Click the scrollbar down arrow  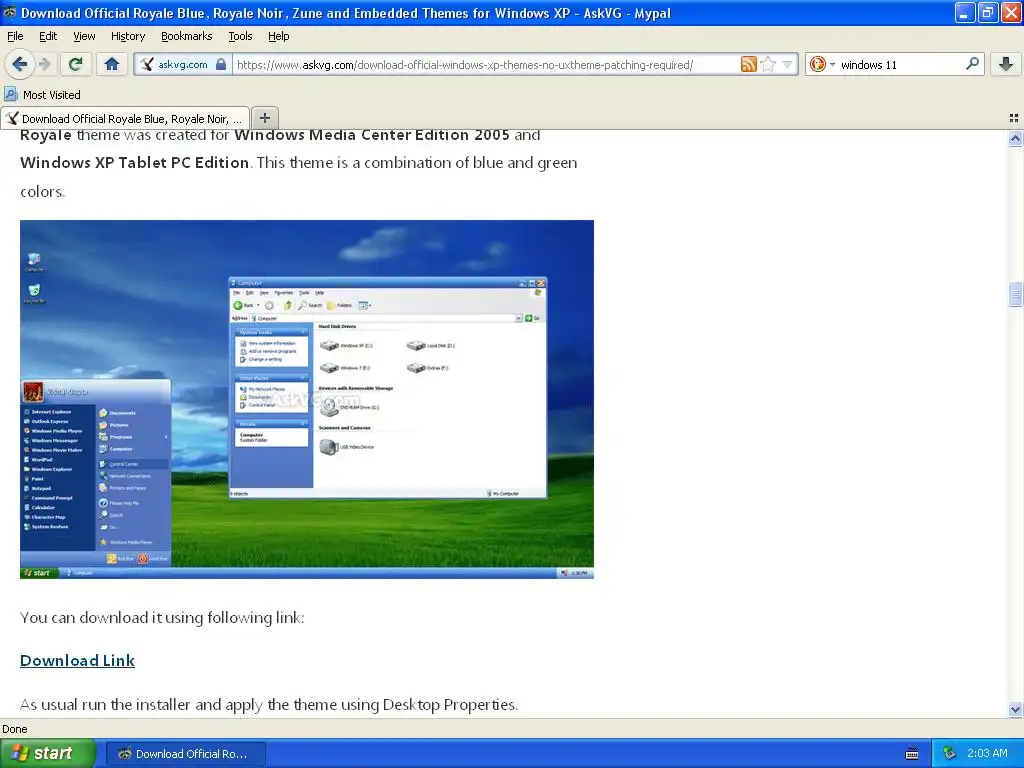tap(1015, 709)
